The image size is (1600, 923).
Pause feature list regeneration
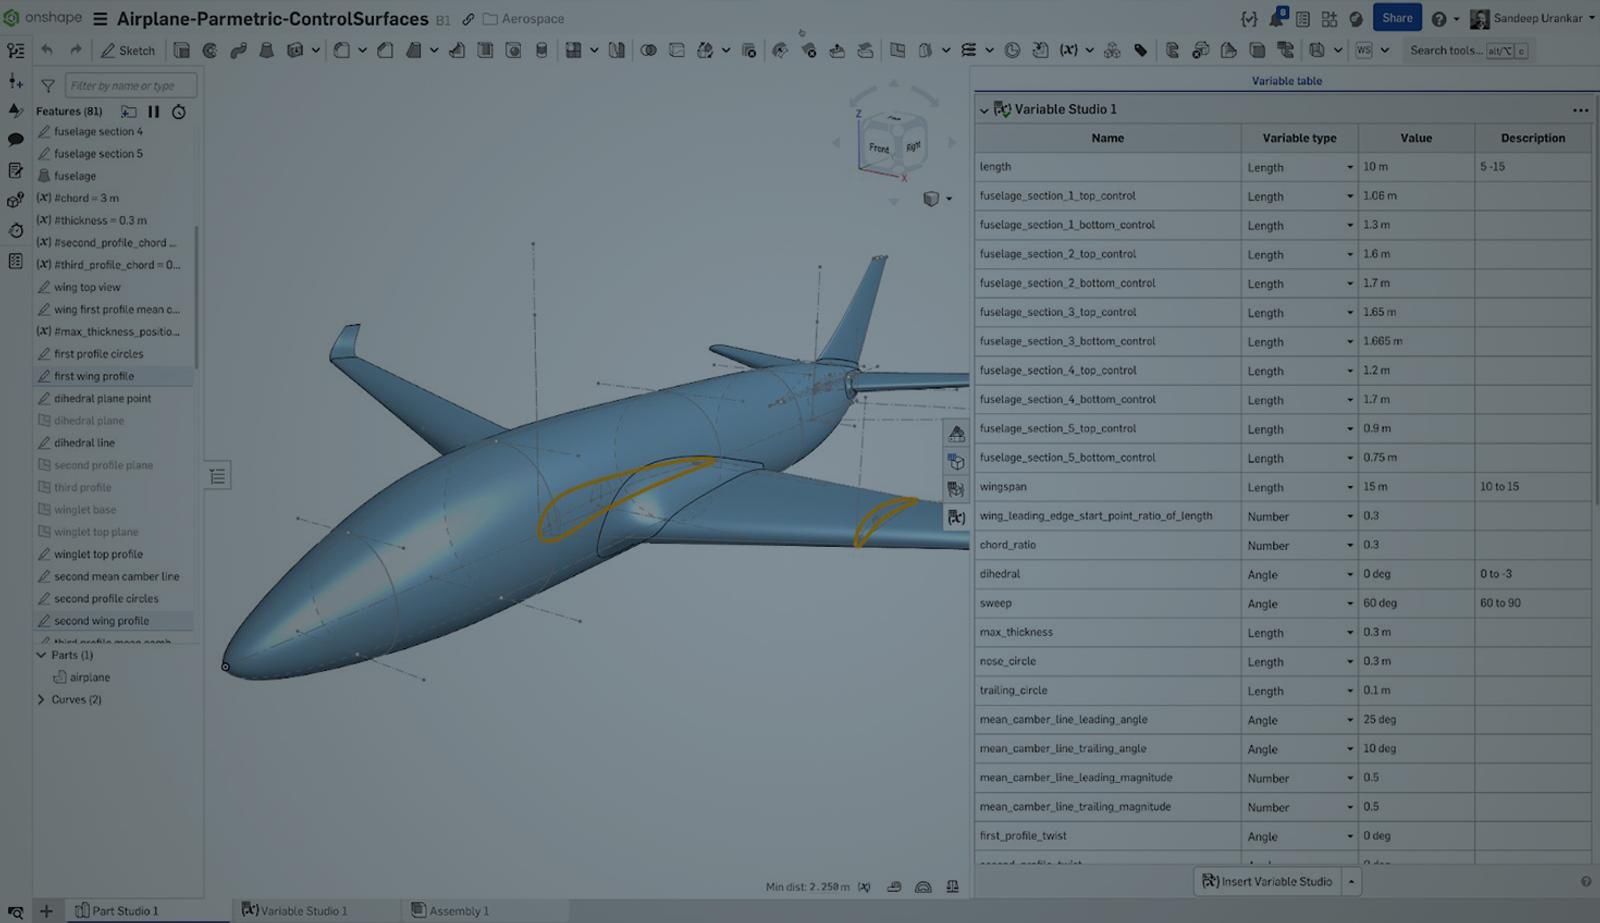pos(155,112)
